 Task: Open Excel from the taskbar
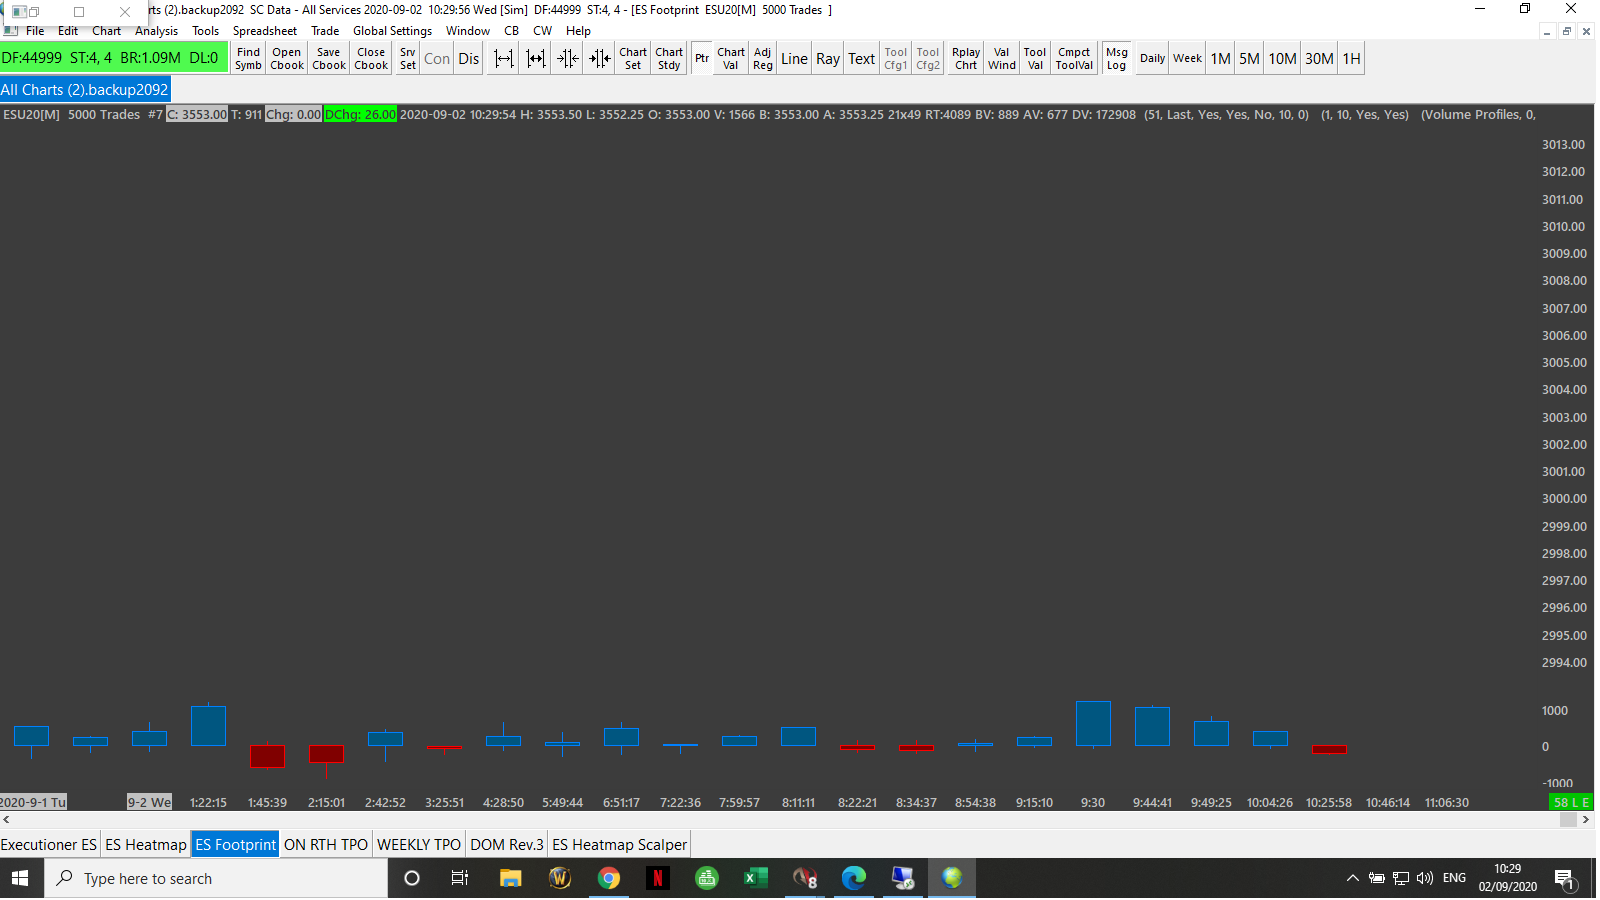point(756,879)
